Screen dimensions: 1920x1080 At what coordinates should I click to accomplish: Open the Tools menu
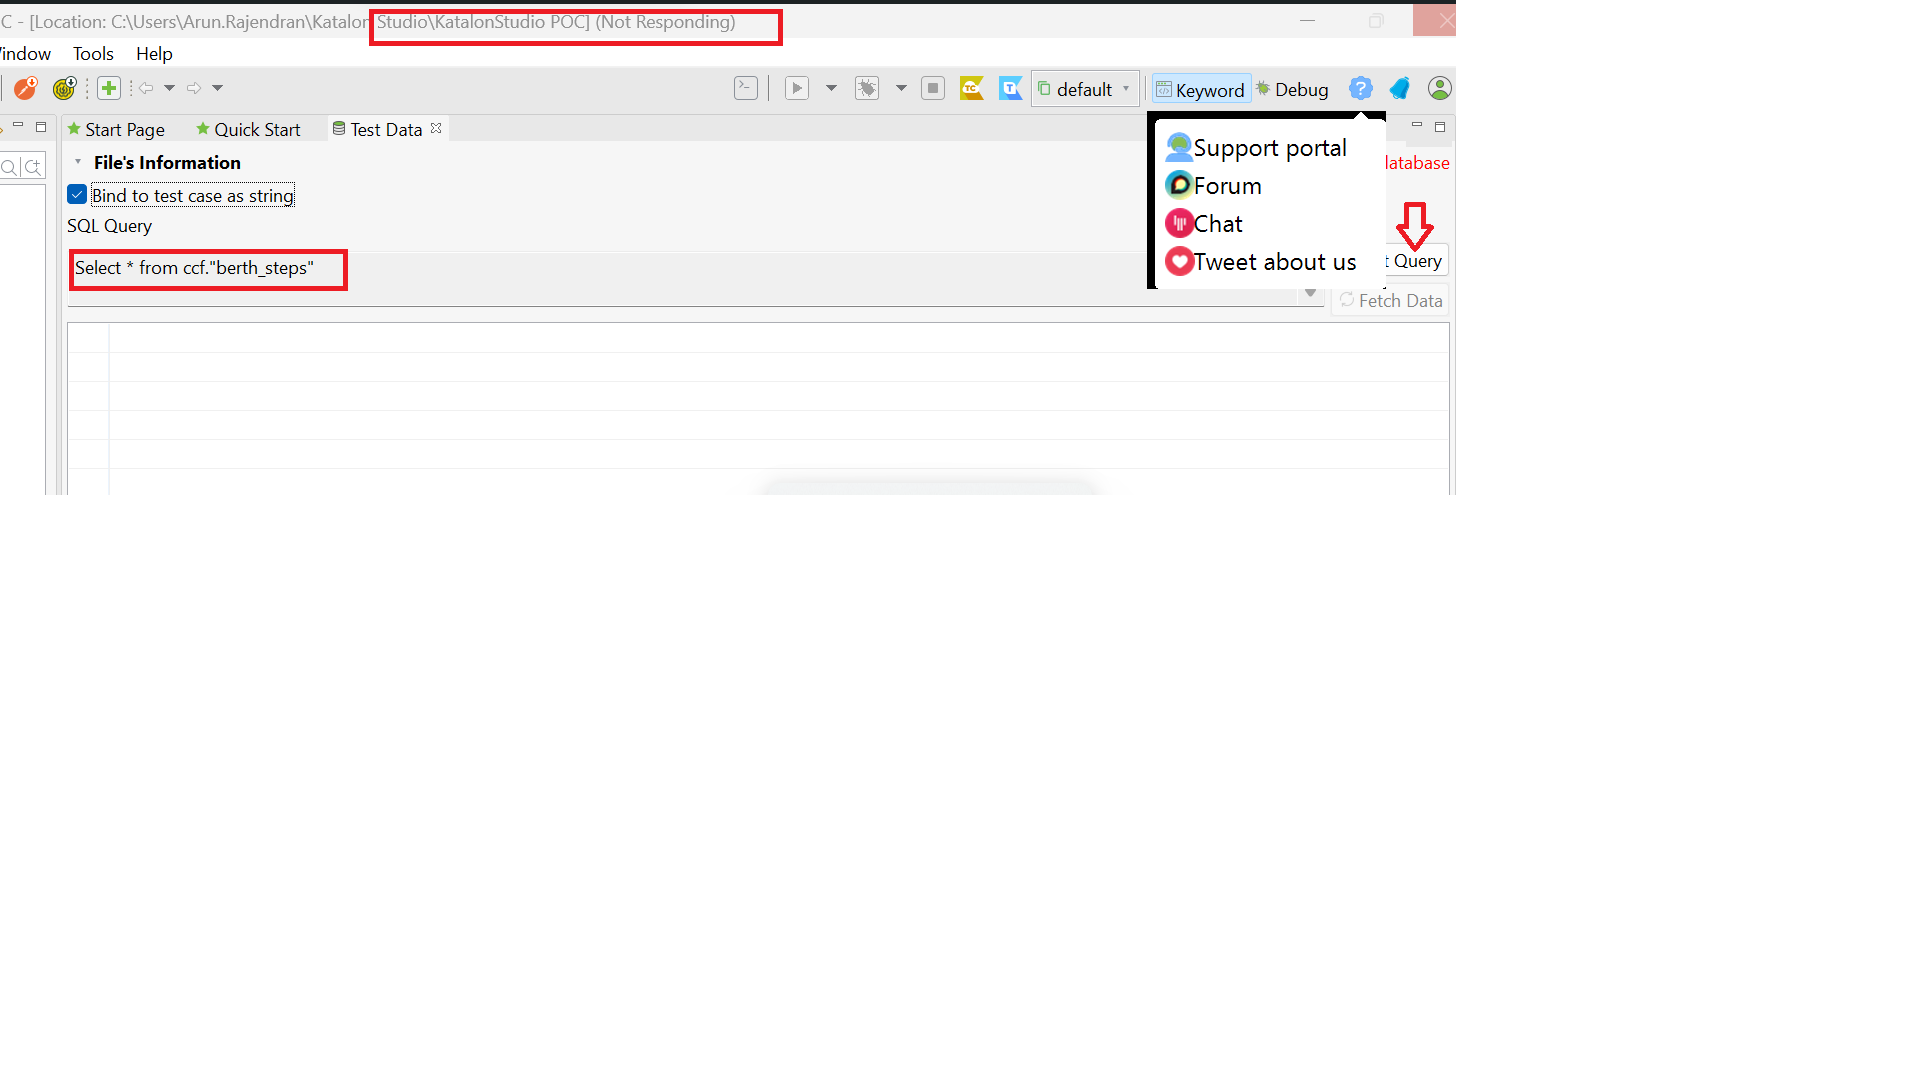pyautogui.click(x=92, y=54)
